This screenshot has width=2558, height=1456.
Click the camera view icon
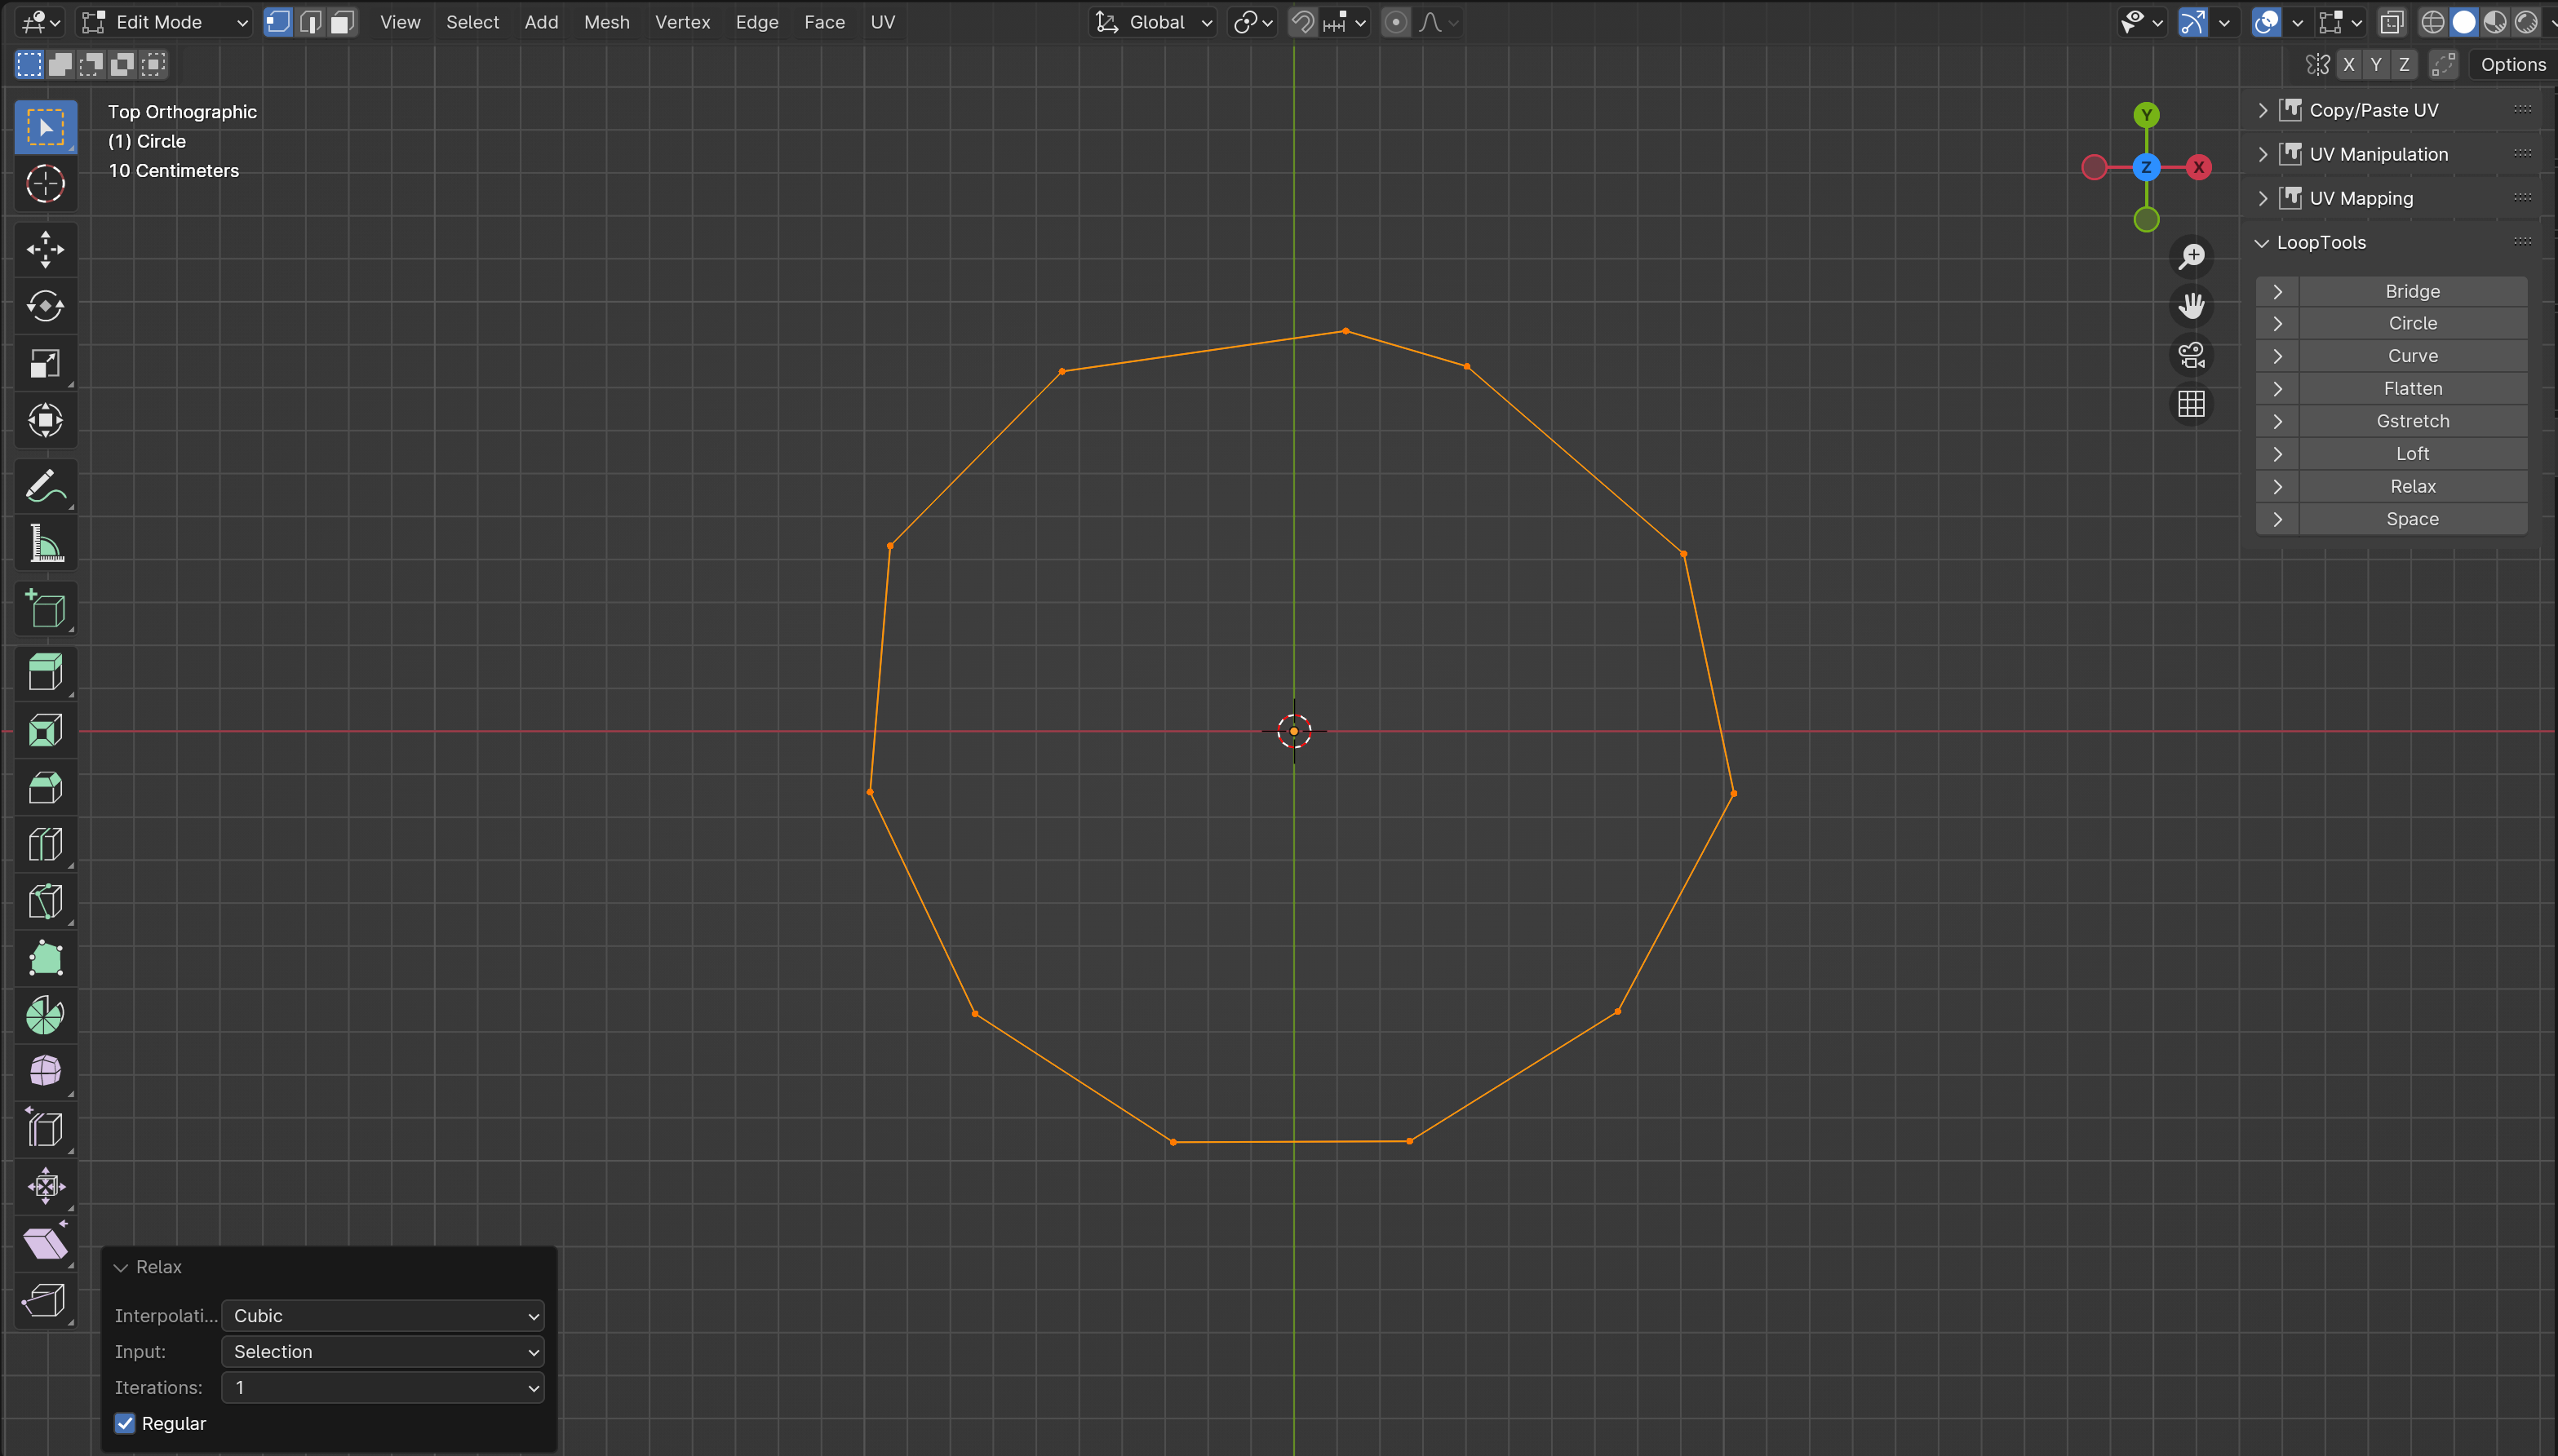click(2191, 355)
